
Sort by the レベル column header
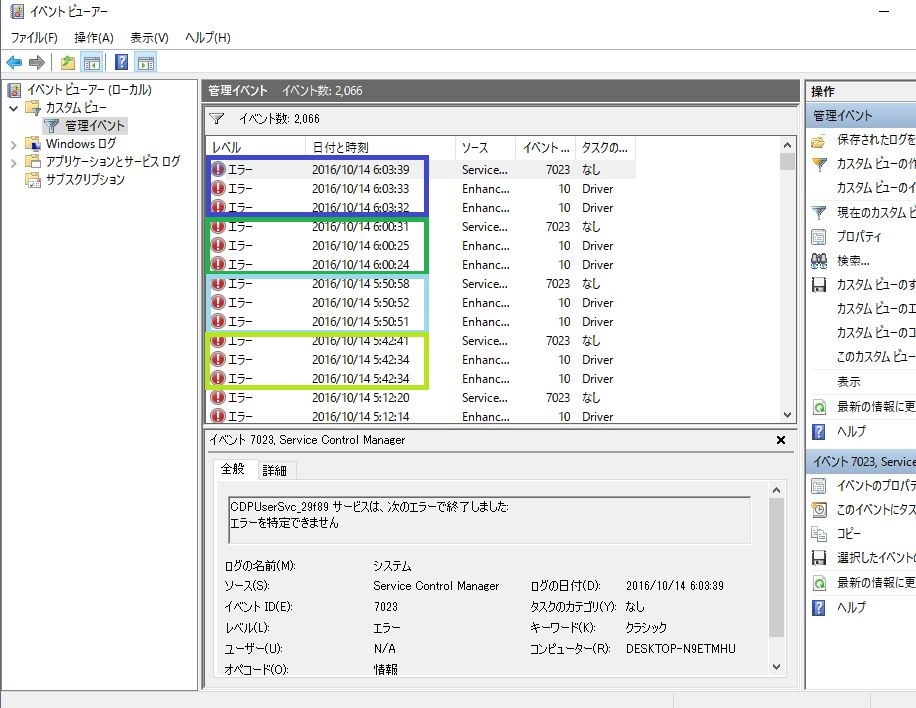point(255,148)
